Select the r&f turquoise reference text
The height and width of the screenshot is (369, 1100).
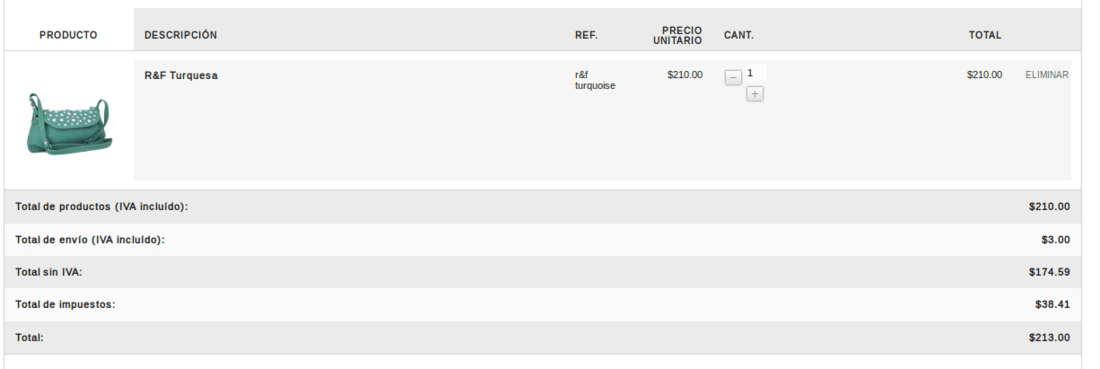point(595,80)
